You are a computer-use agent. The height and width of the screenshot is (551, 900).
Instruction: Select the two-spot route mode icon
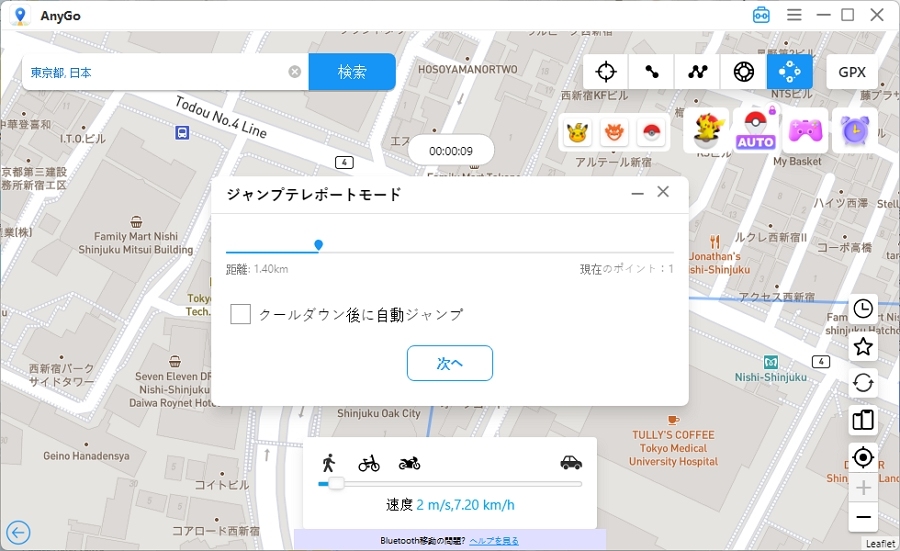[x=651, y=72]
